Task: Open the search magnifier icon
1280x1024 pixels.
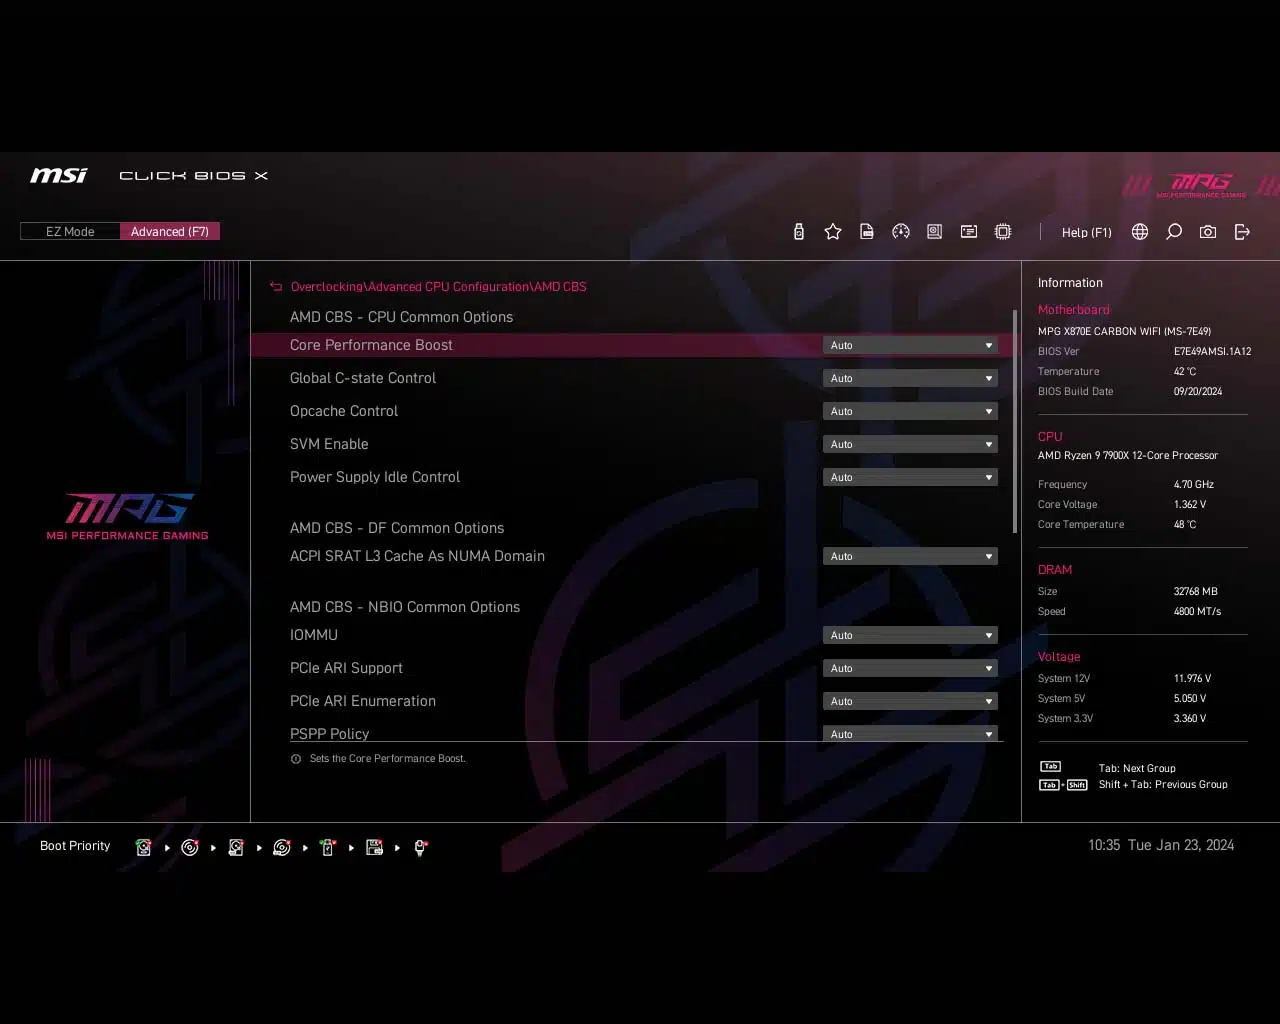Action: 1174,232
